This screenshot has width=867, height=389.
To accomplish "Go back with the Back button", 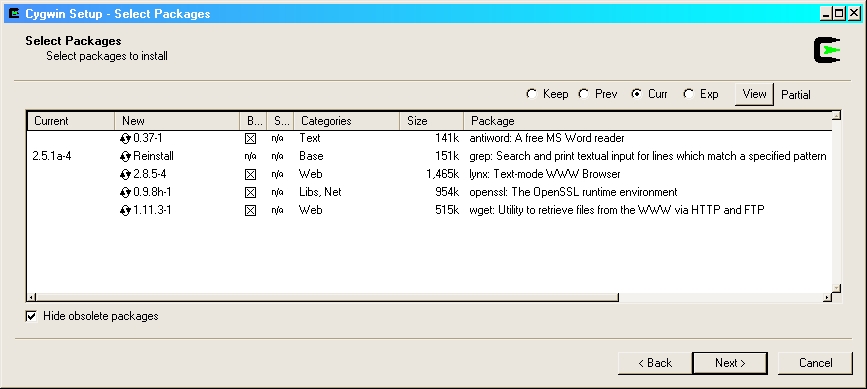I will [x=655, y=363].
